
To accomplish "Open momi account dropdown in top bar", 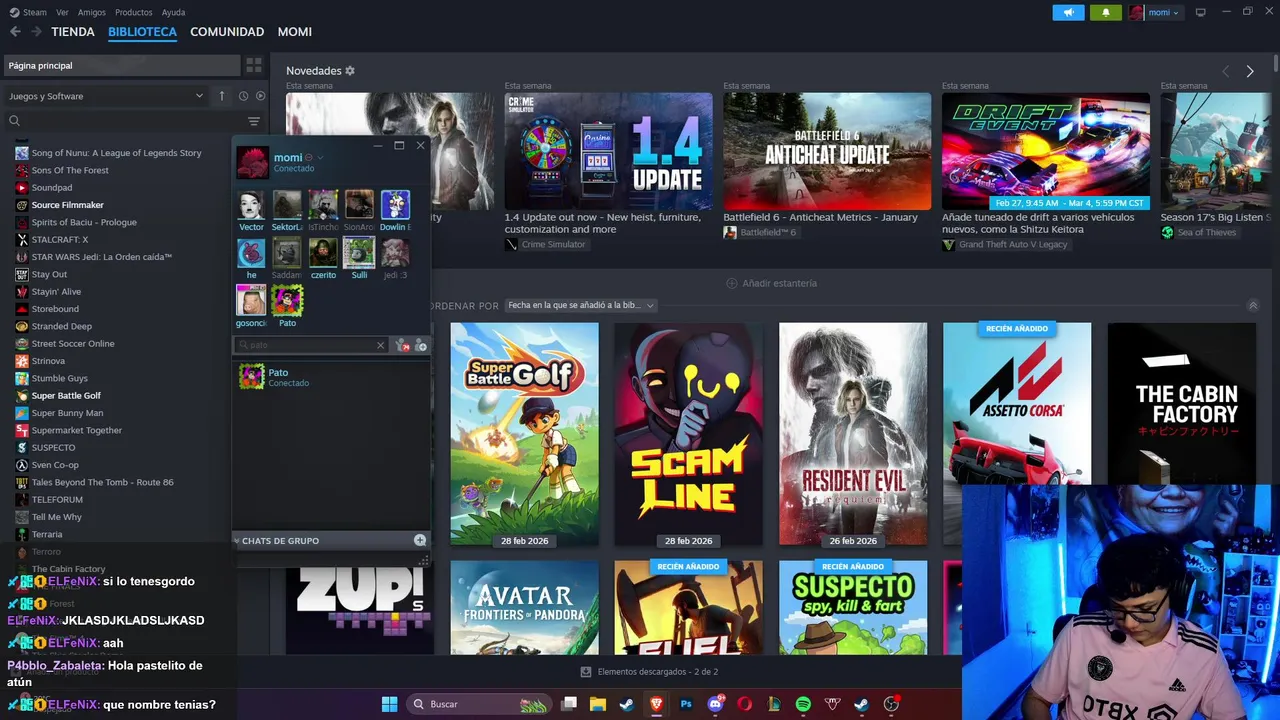I will 1155,12.
